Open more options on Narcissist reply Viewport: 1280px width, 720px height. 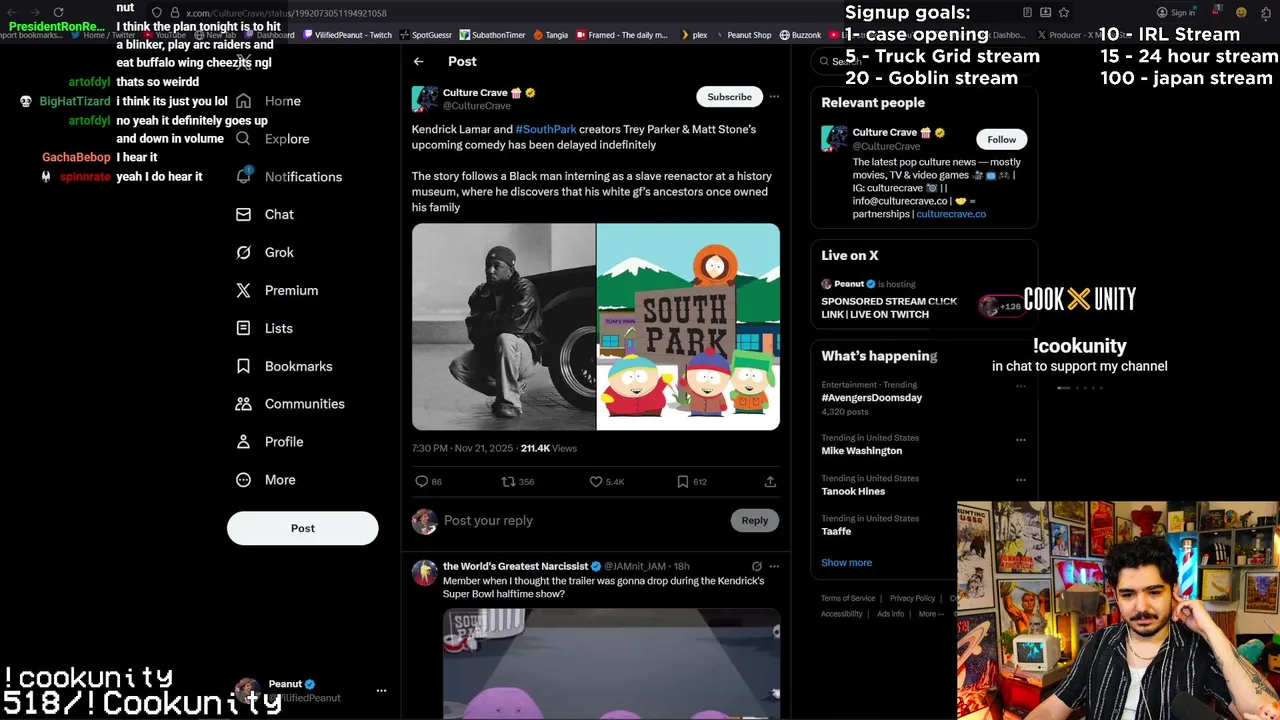click(774, 566)
